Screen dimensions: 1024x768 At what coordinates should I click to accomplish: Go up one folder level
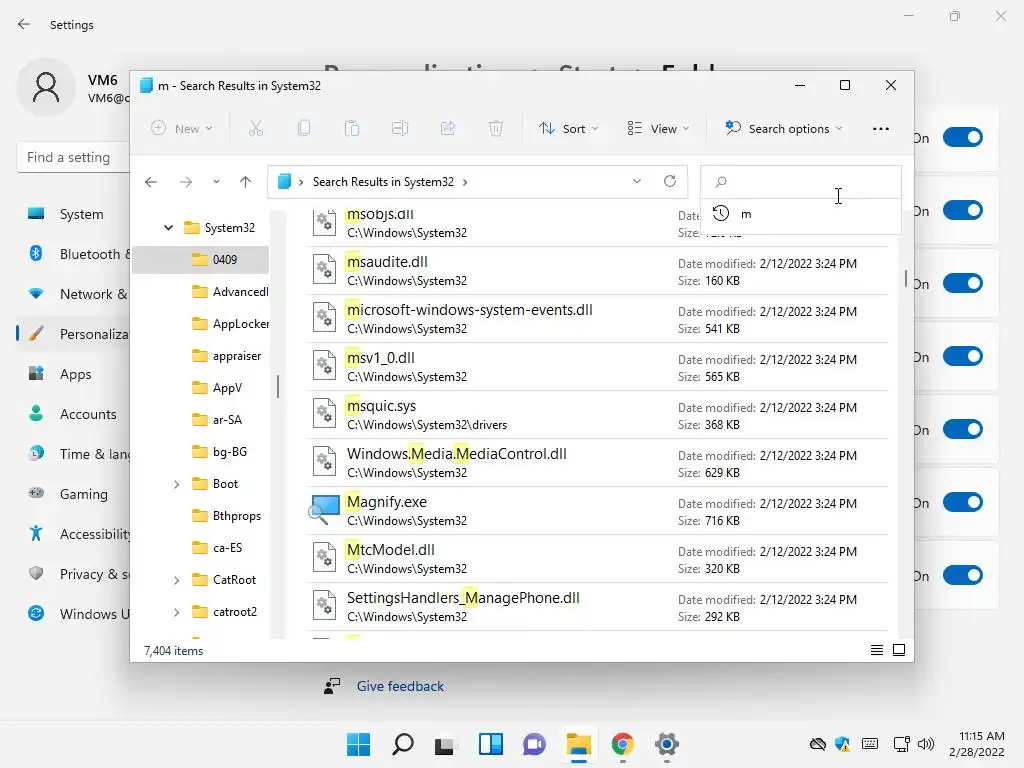(246, 182)
